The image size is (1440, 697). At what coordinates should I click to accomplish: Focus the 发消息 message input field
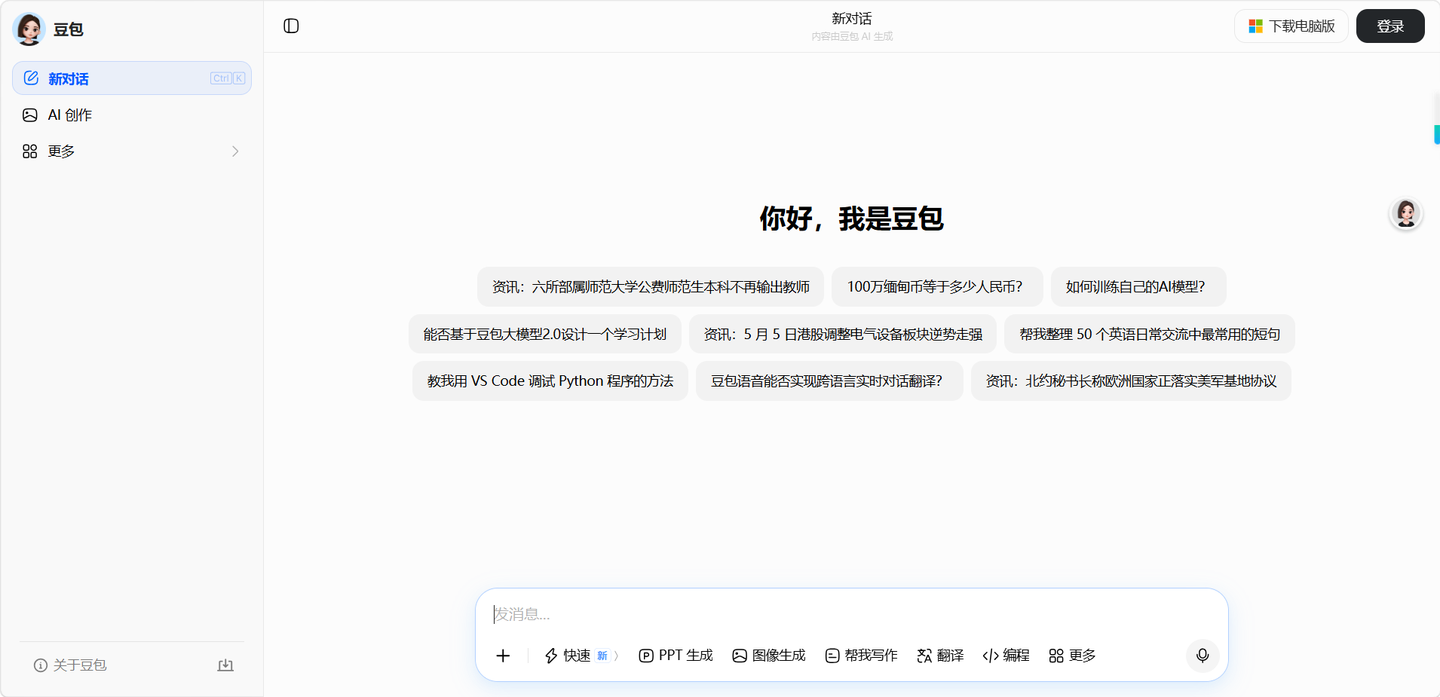[851, 614]
